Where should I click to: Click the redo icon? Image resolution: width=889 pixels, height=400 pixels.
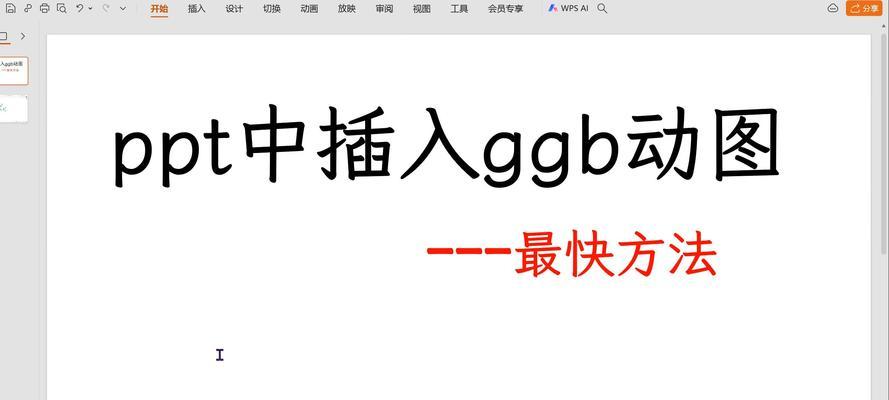(107, 8)
